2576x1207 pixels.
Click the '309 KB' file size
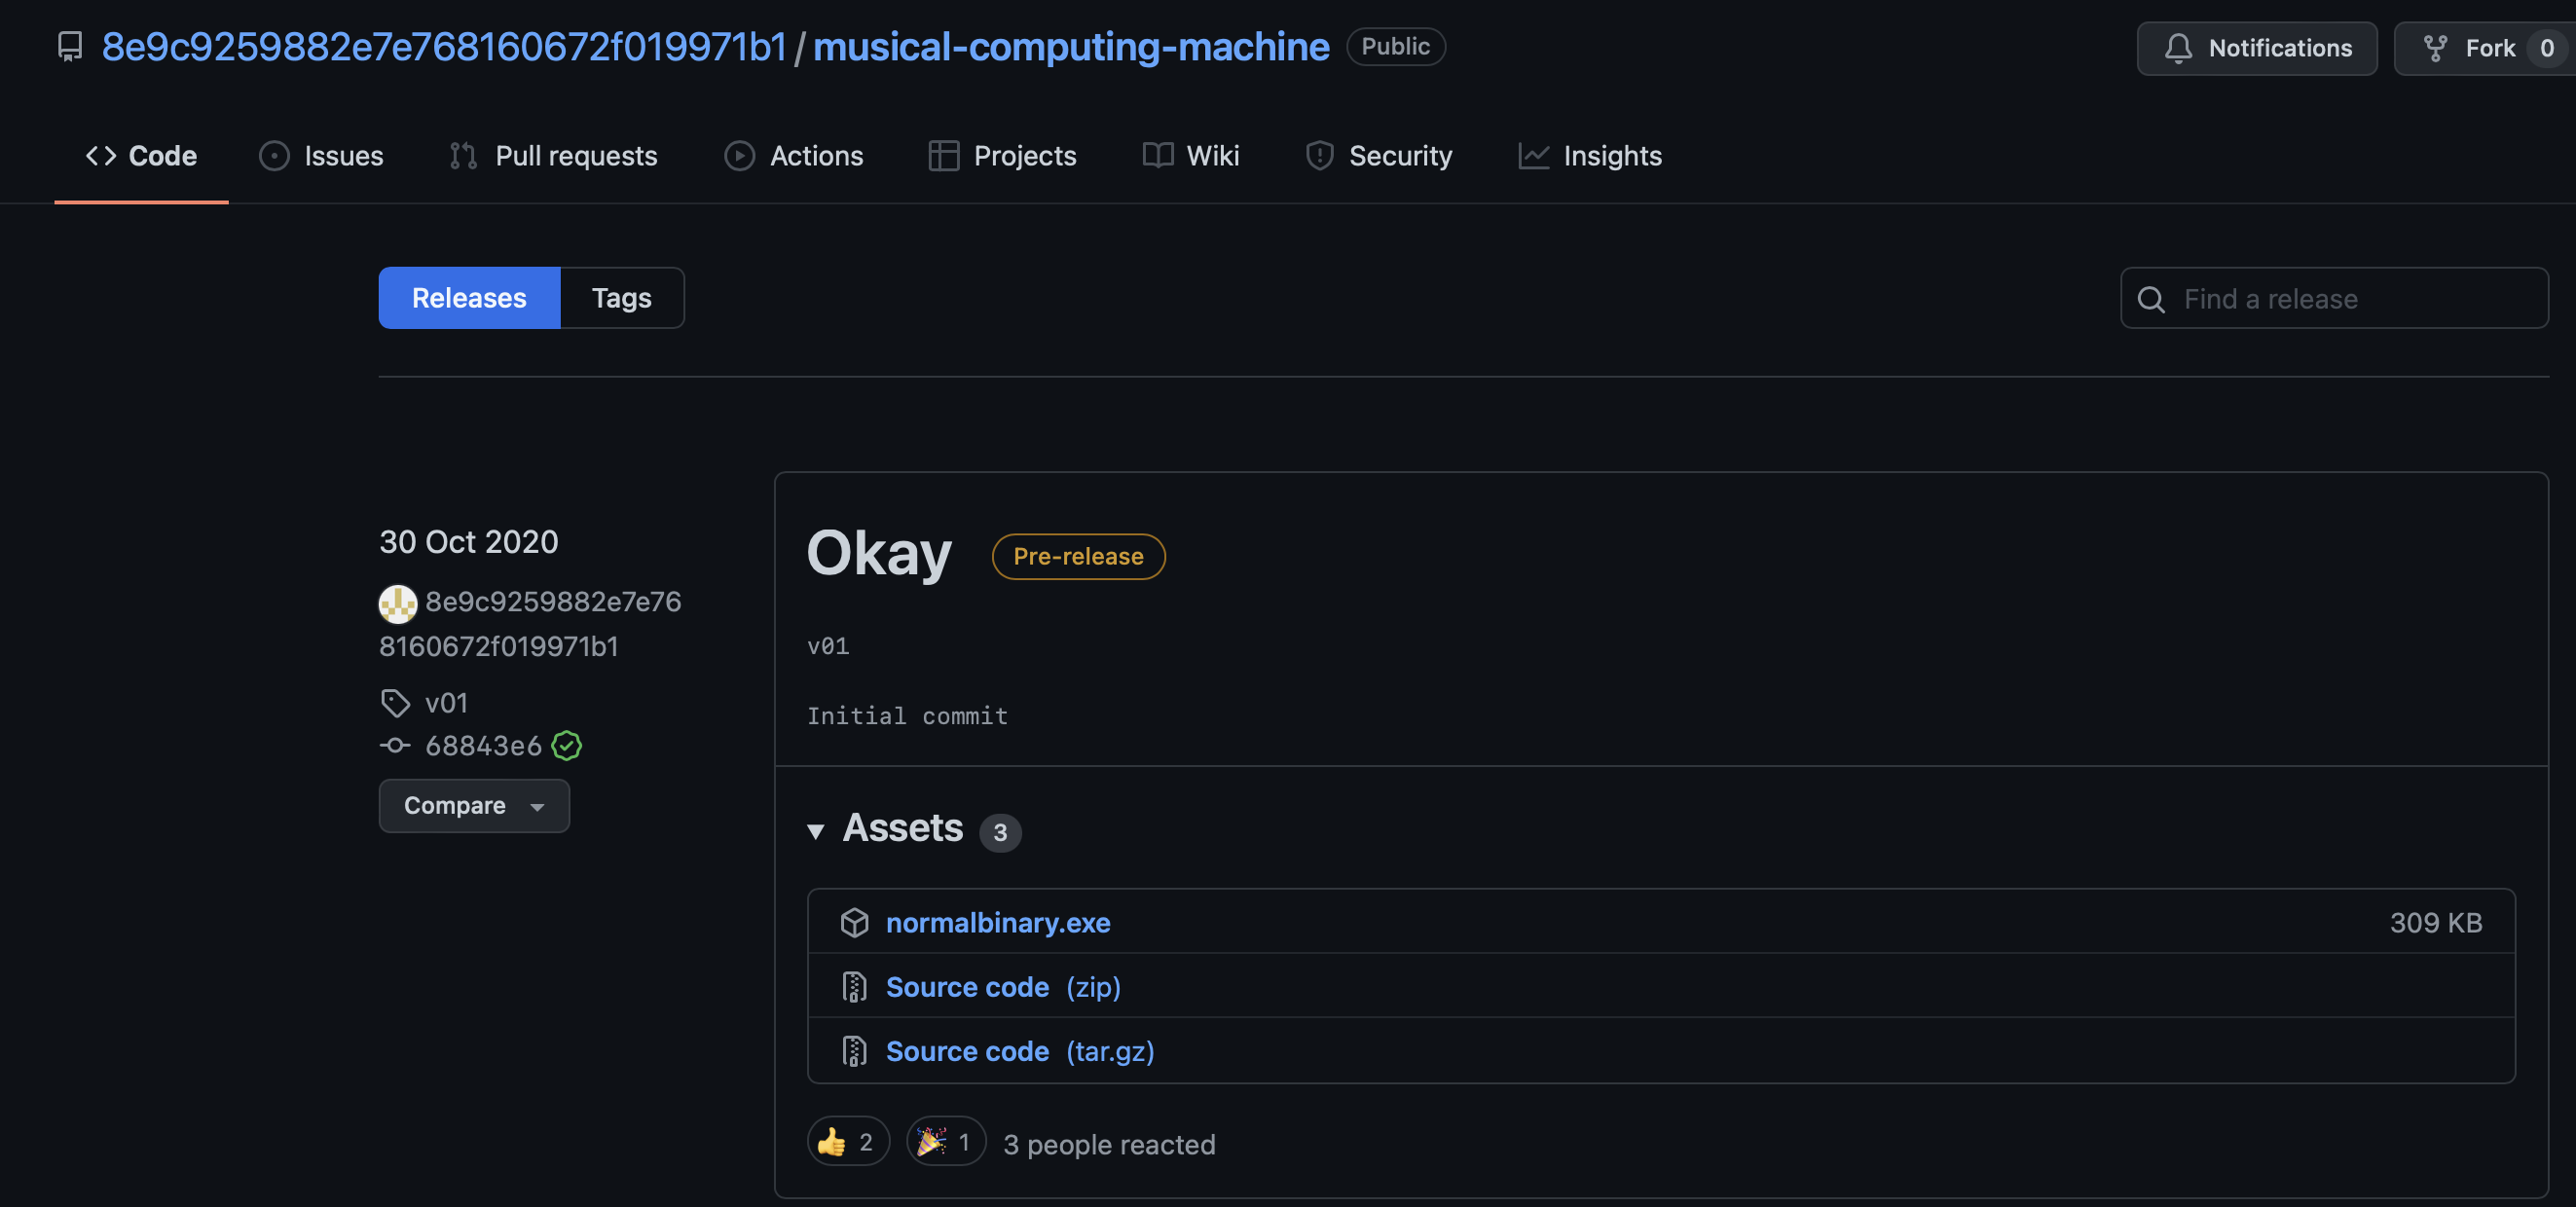coord(2435,922)
